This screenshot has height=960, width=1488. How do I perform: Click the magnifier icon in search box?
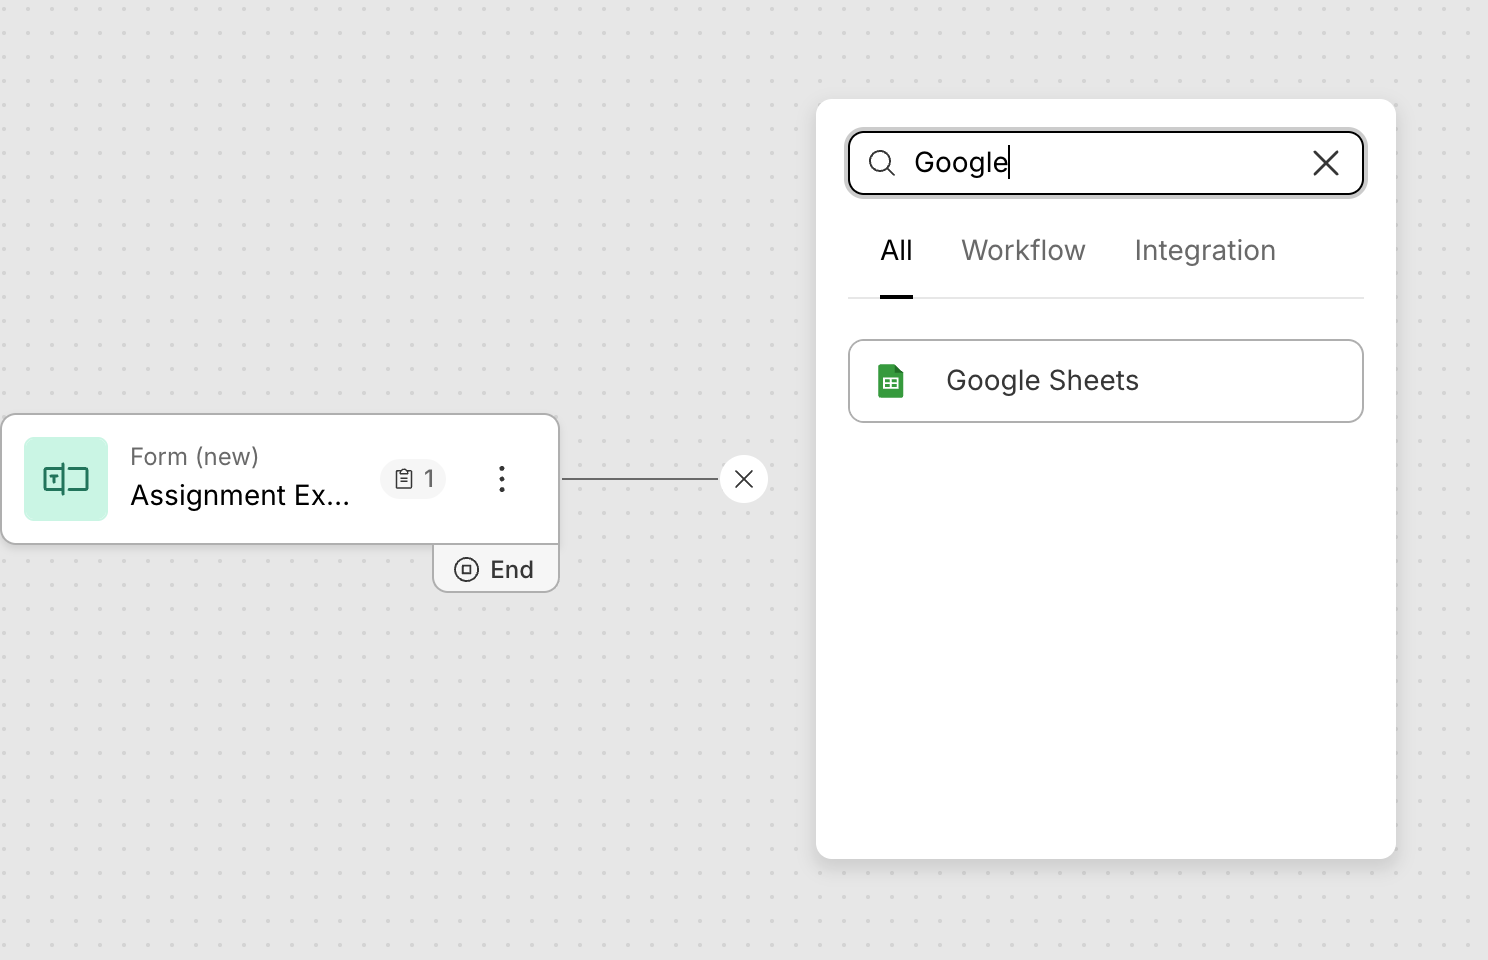(x=881, y=163)
